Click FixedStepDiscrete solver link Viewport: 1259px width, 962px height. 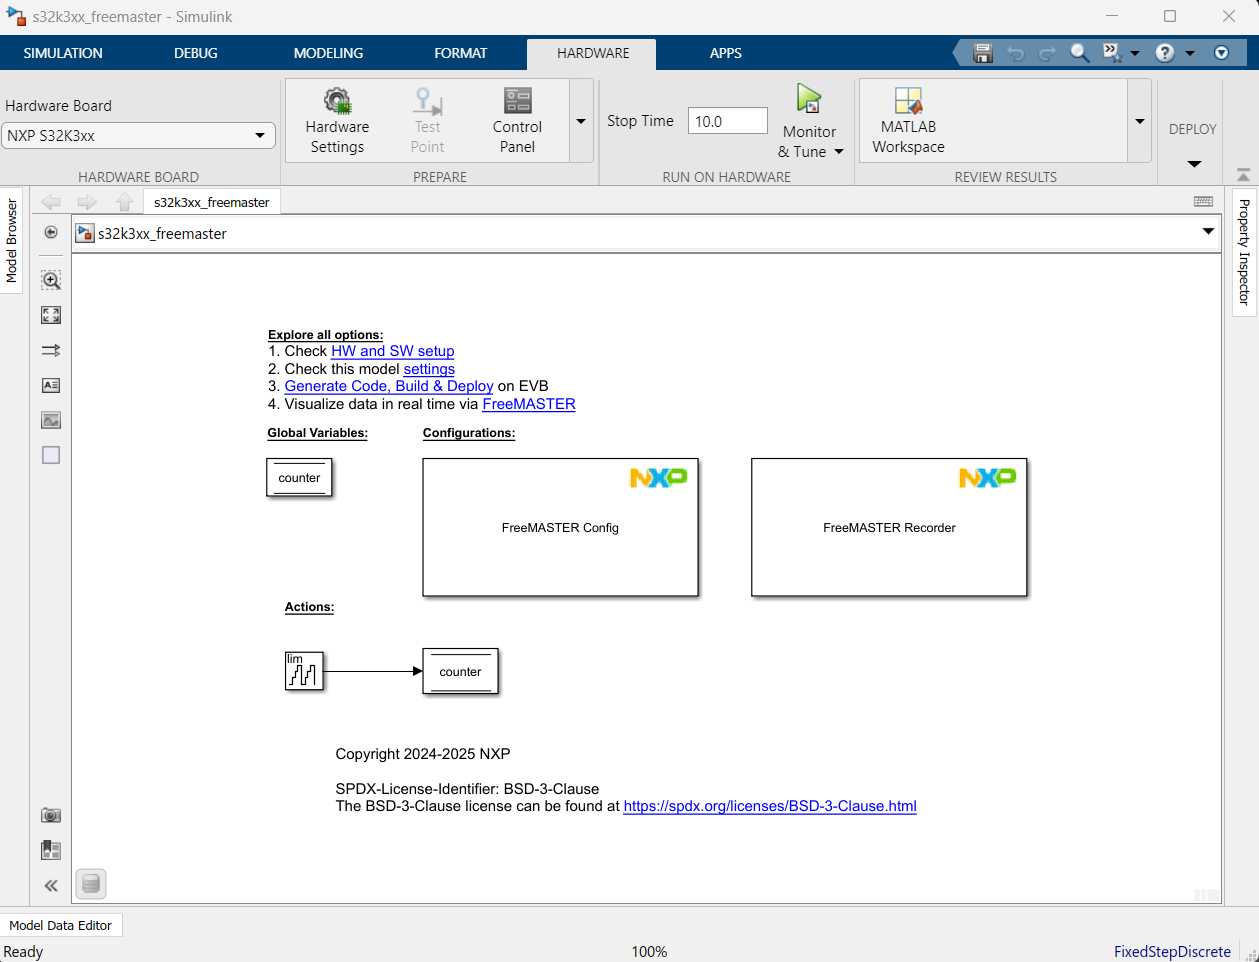(1172, 951)
